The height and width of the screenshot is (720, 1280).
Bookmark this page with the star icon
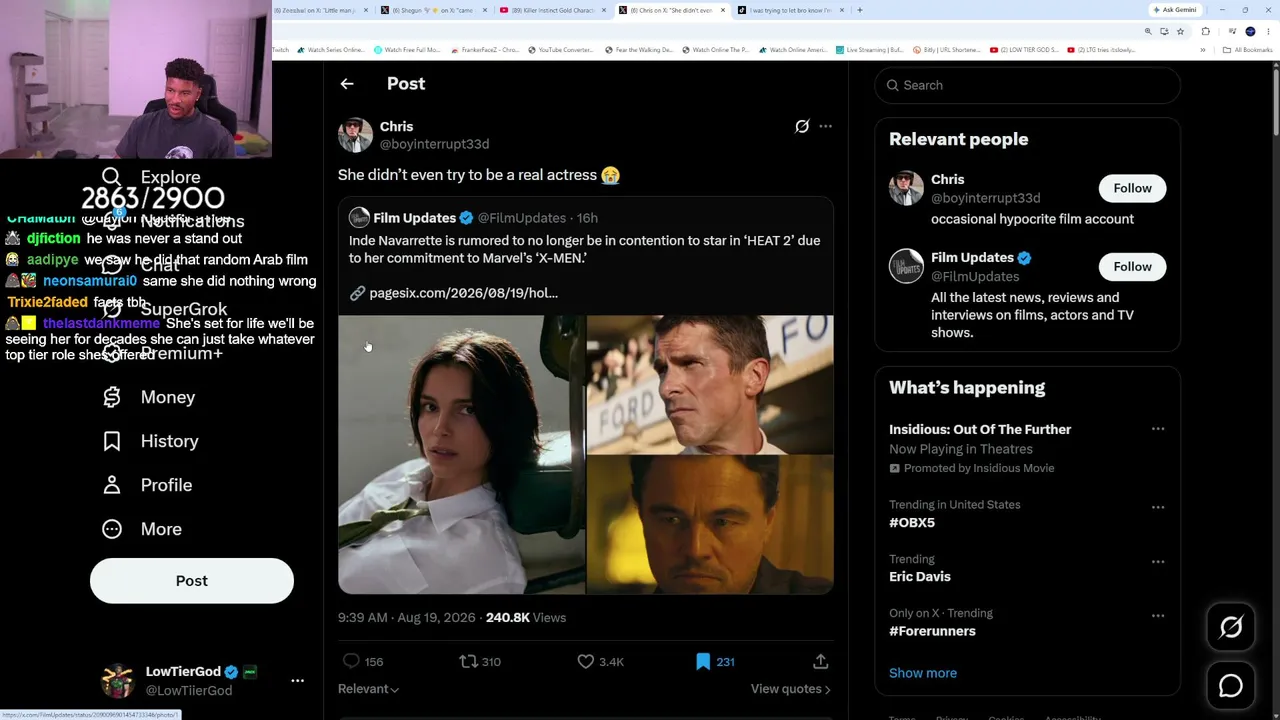pos(1179,31)
